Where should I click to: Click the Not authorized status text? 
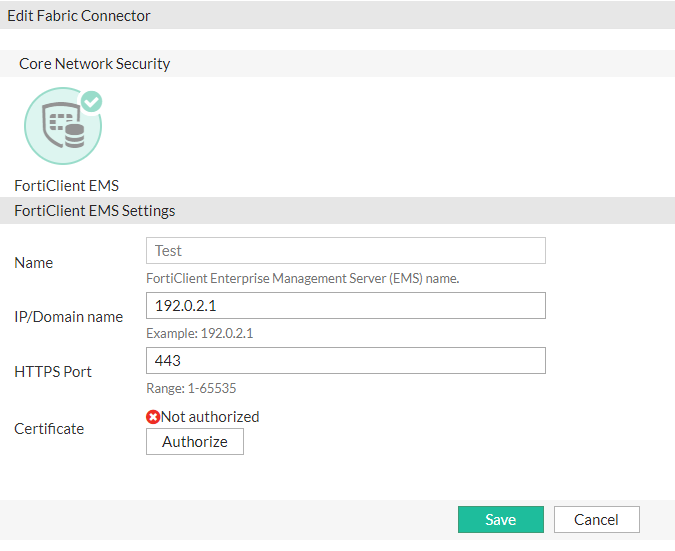210,417
